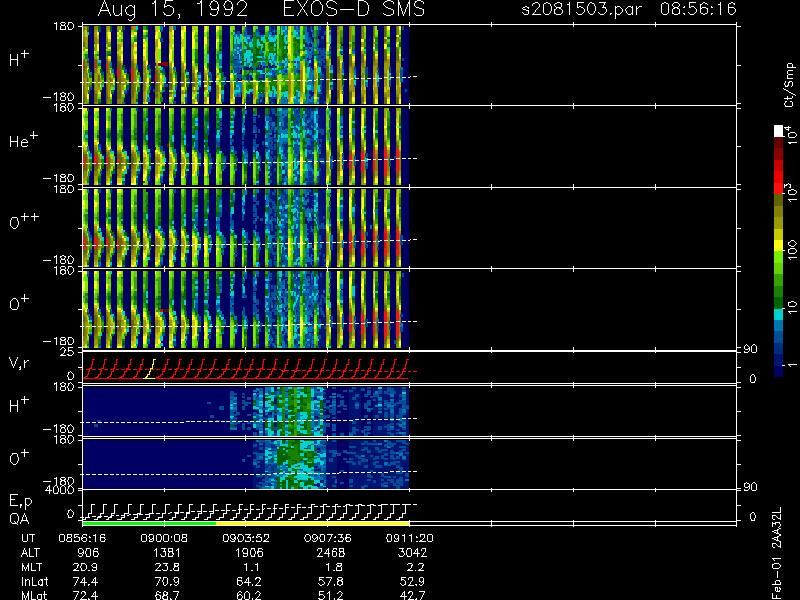
Task: Click the '4000' tick of E,p panel
Action: click(62, 490)
